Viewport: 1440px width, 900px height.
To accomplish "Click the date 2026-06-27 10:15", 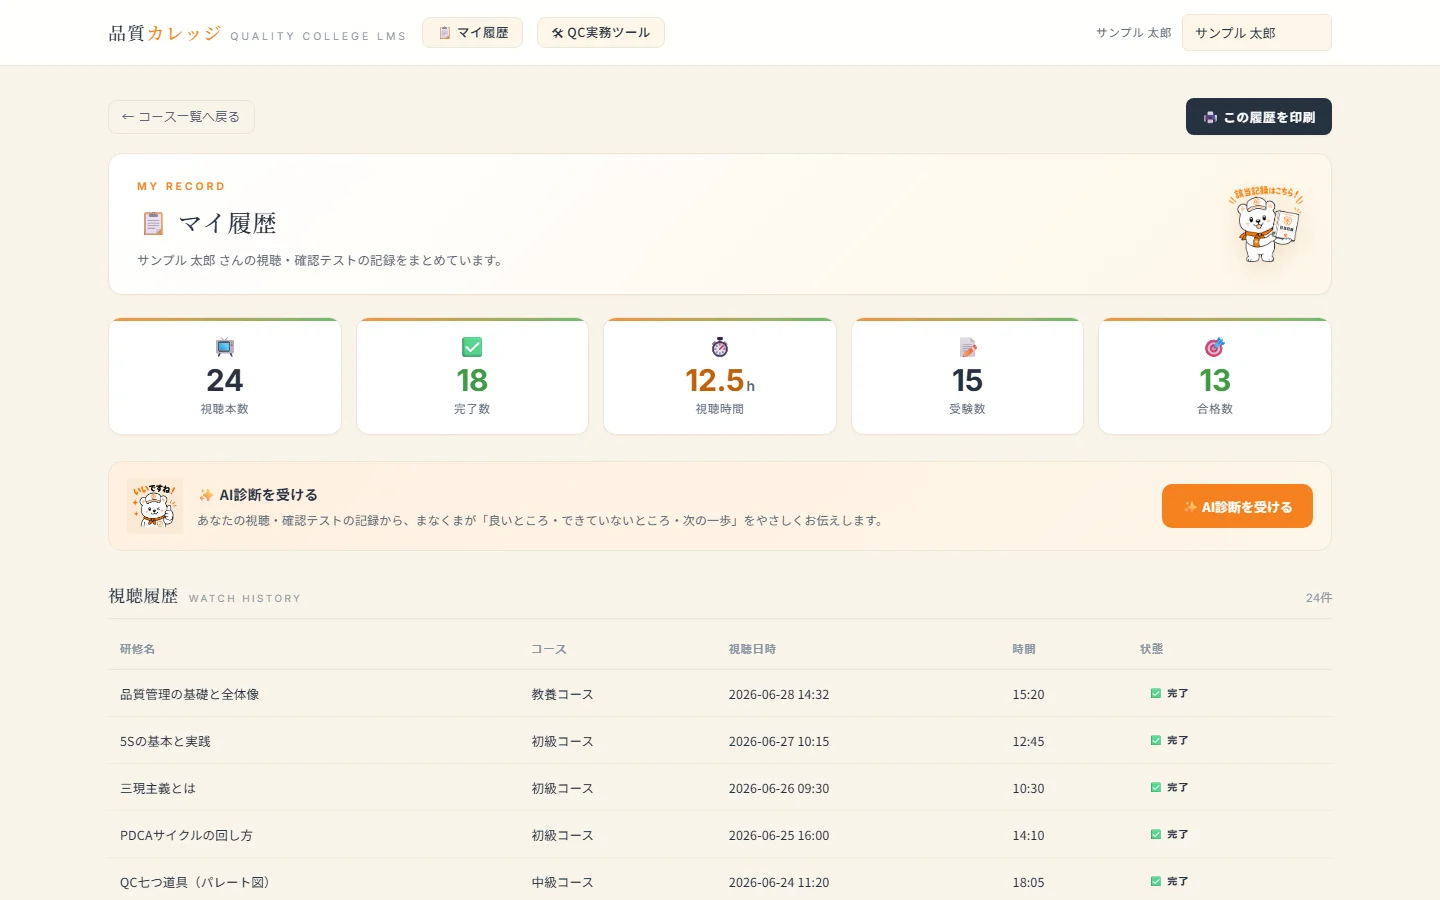I will (x=779, y=741).
